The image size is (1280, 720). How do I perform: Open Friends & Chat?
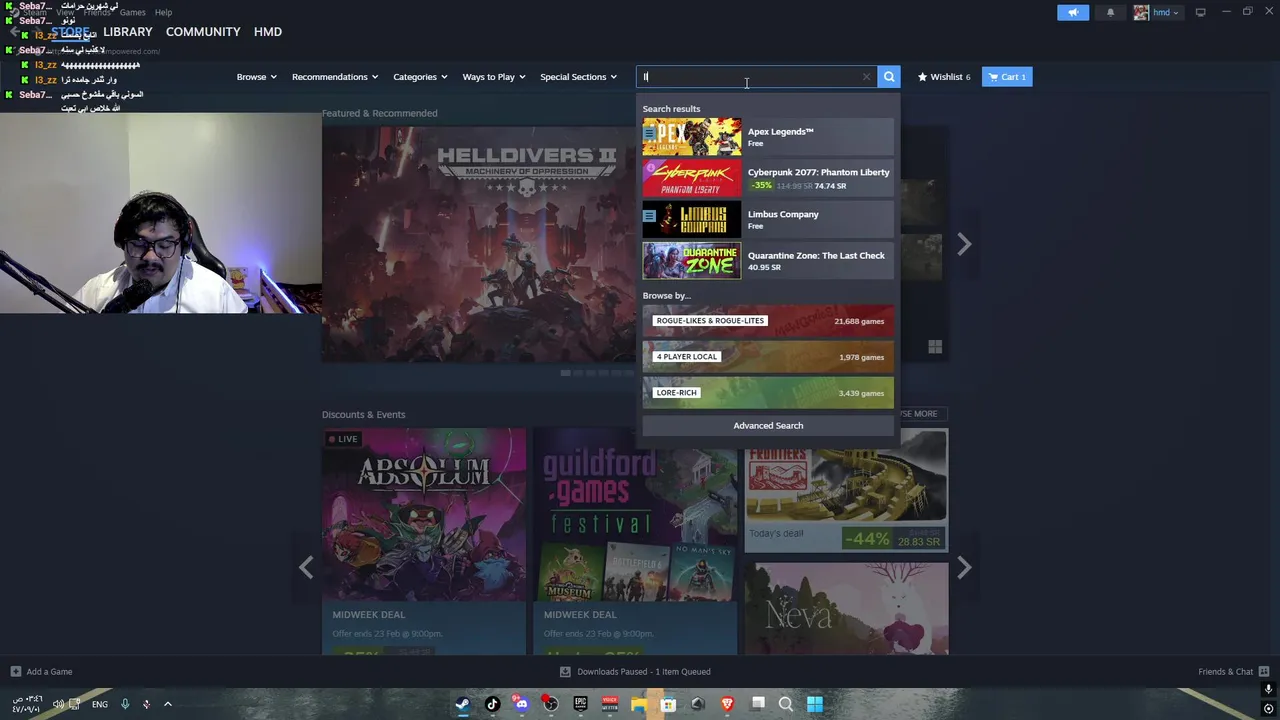(x=1233, y=672)
